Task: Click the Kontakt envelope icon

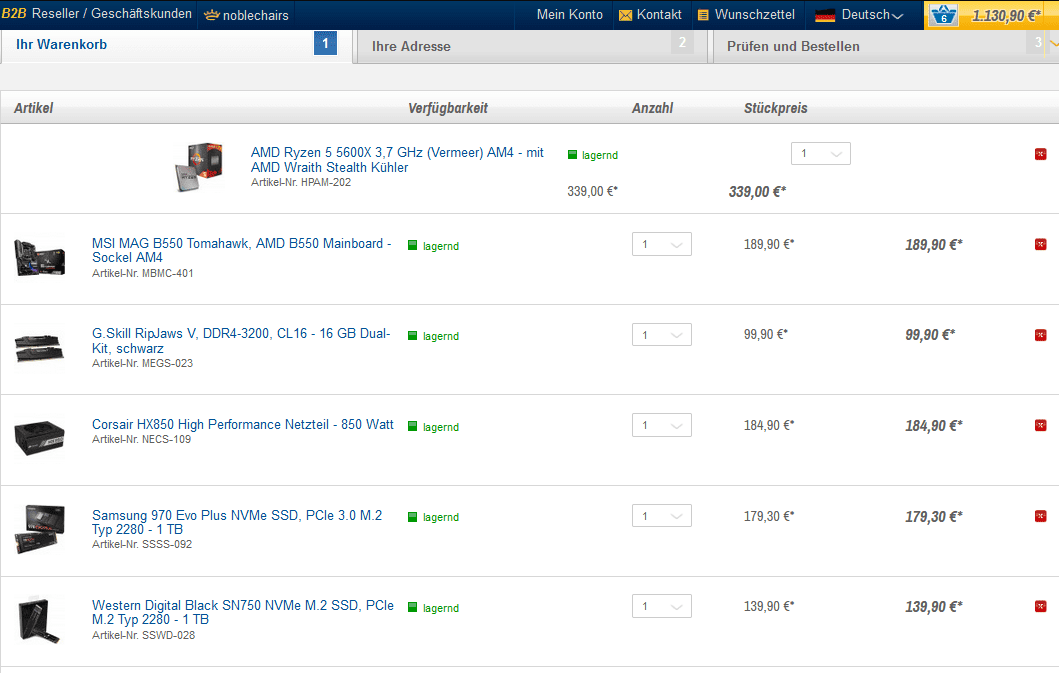Action: (625, 15)
